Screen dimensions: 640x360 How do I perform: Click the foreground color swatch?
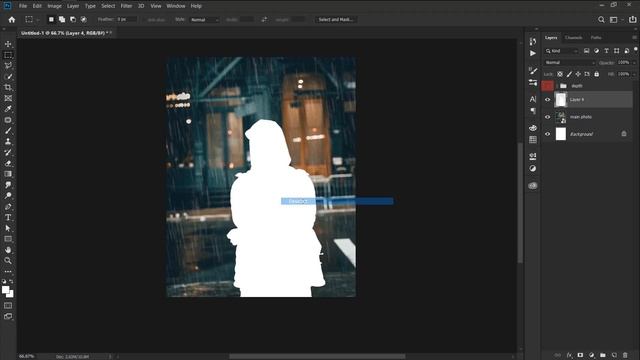[5, 290]
